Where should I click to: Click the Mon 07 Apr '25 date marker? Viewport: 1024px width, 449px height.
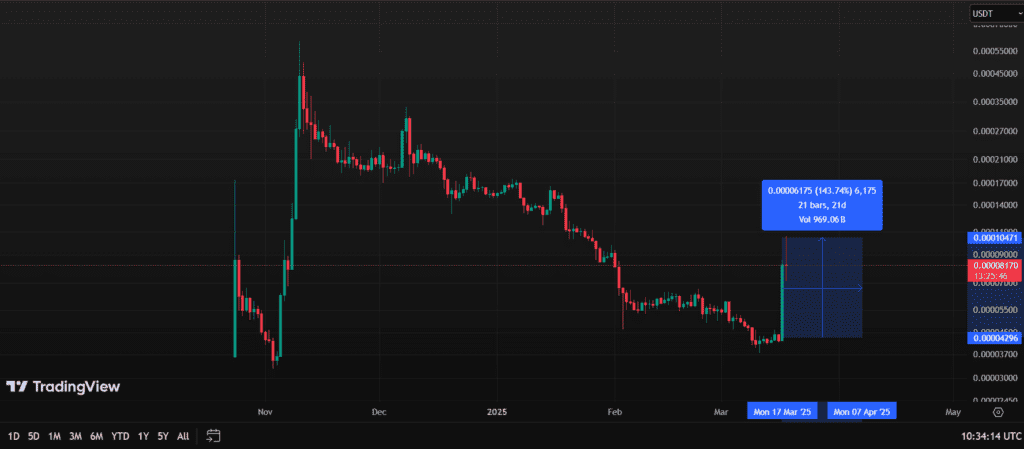click(862, 412)
